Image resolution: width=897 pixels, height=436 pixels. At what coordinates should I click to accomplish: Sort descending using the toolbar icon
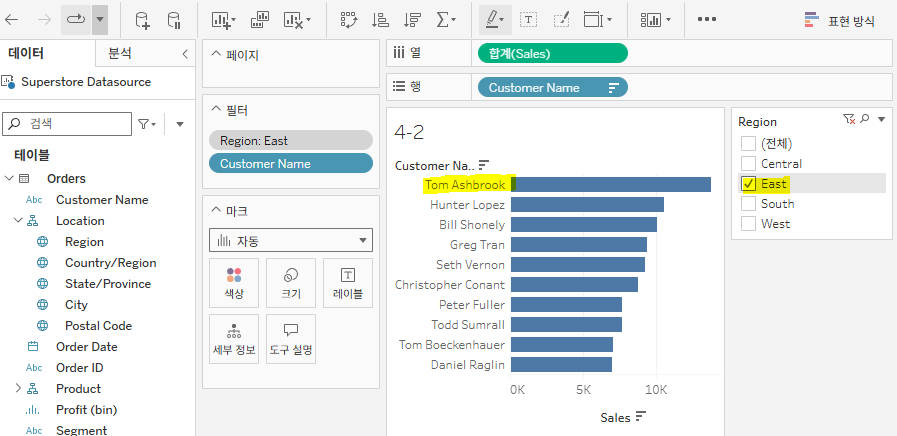coord(412,20)
